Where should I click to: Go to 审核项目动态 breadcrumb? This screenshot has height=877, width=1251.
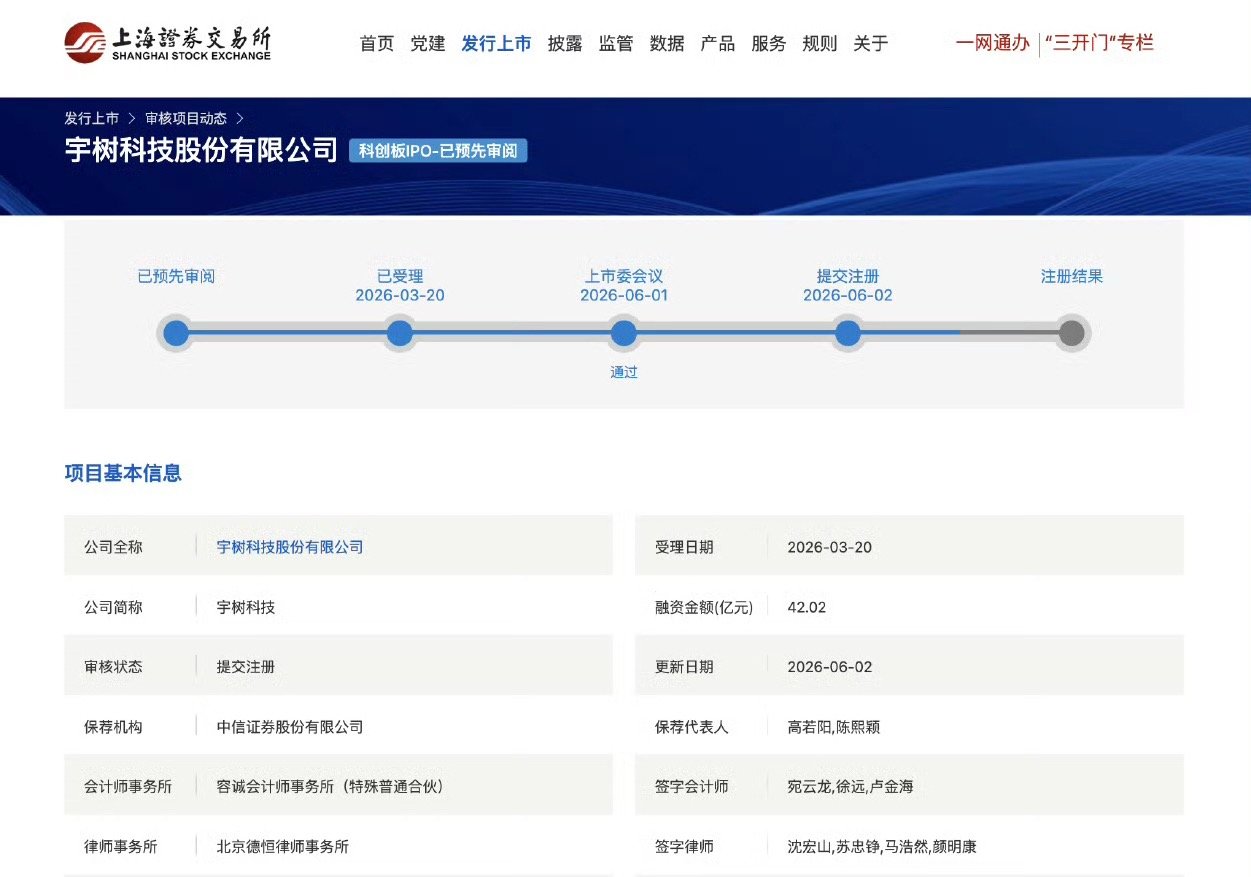pos(186,118)
